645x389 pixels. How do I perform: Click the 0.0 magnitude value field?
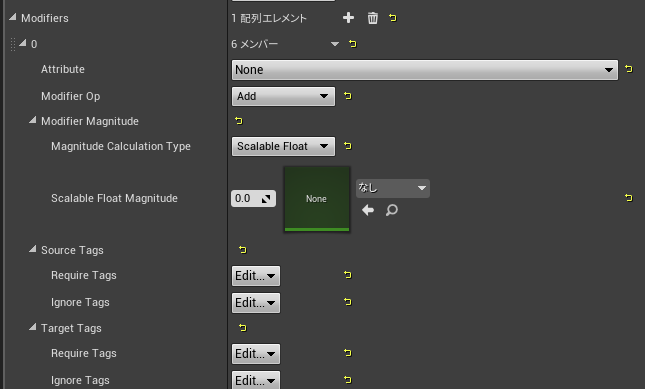pos(253,199)
